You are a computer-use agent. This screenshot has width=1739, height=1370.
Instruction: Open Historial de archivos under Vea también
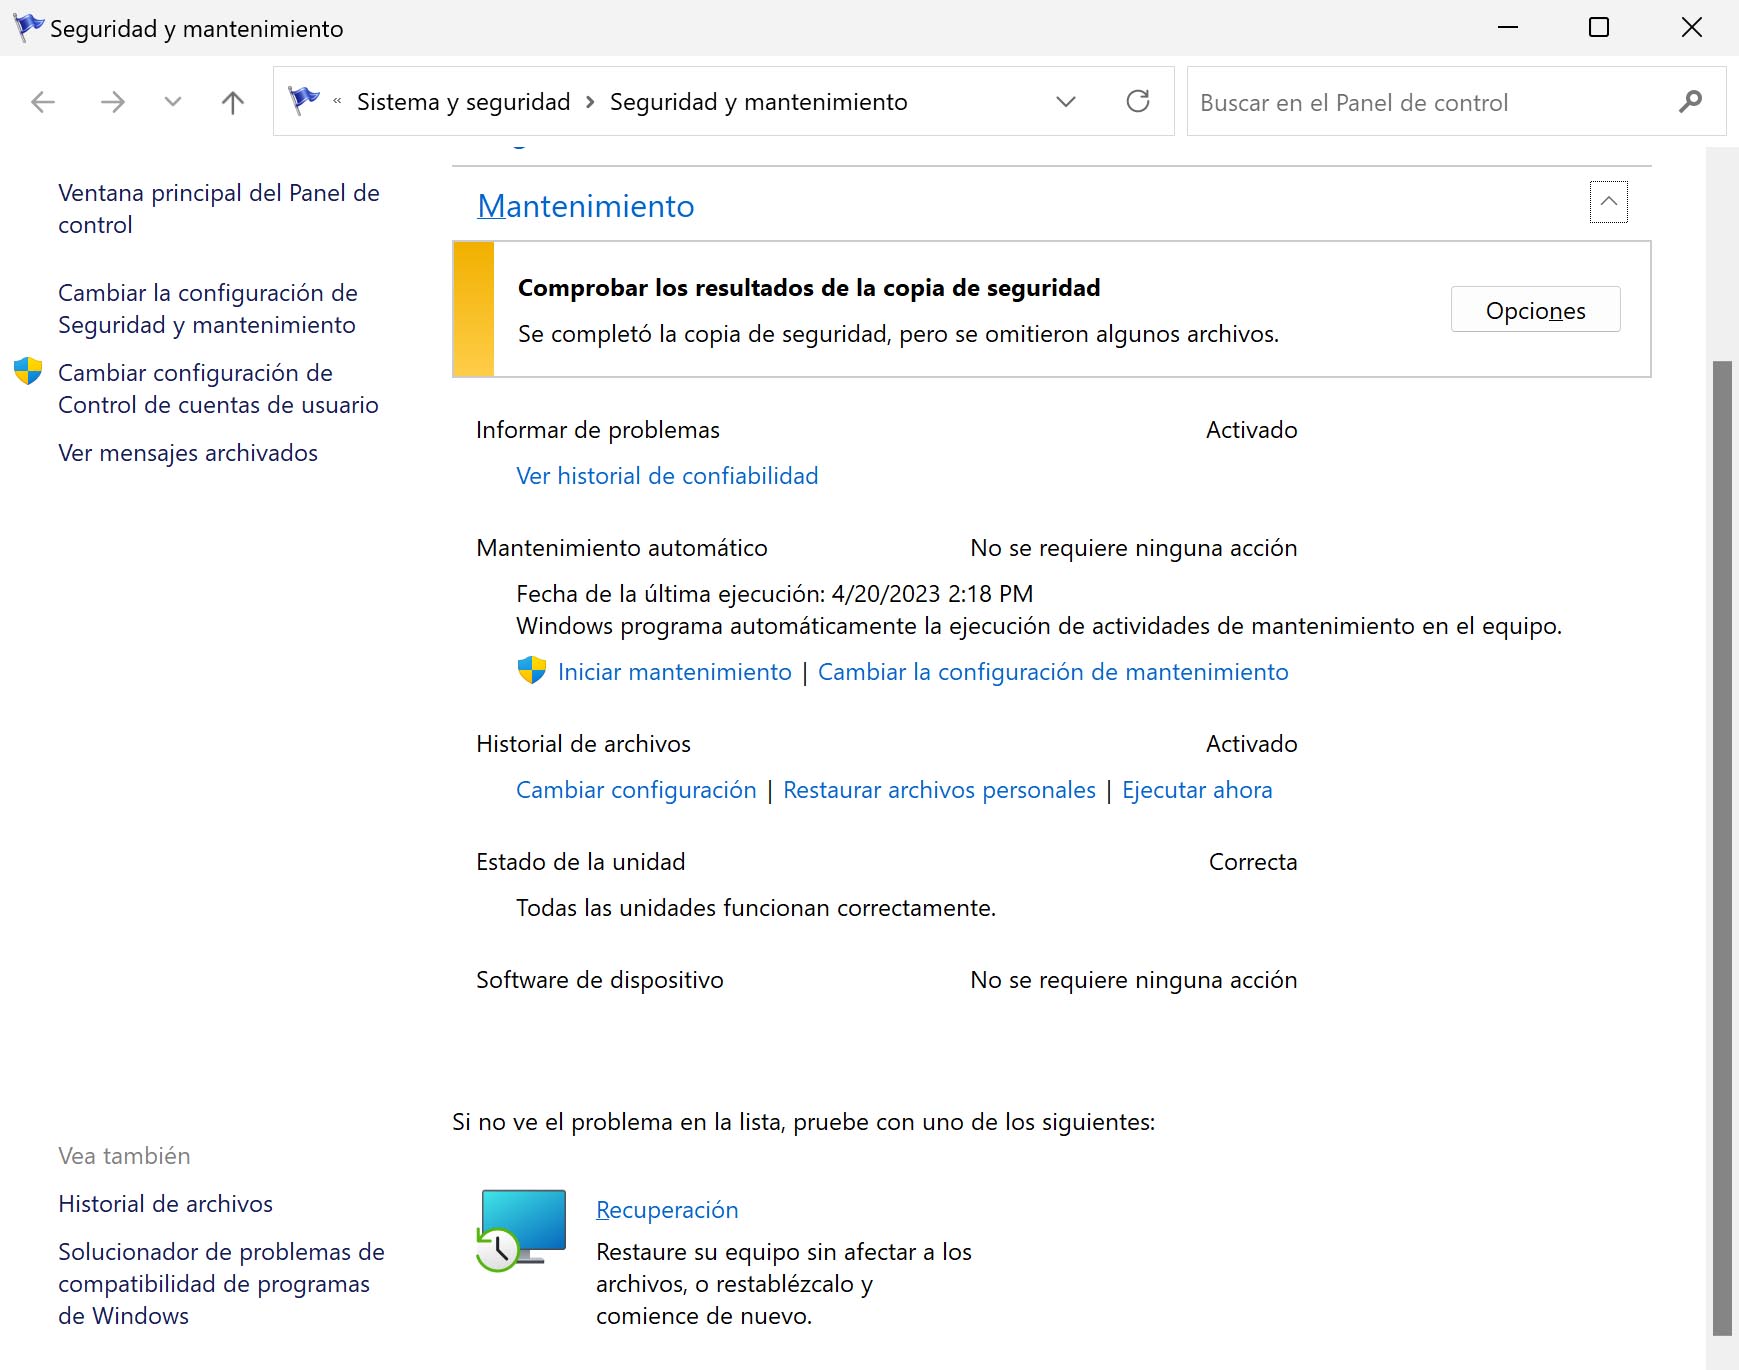coord(165,1204)
